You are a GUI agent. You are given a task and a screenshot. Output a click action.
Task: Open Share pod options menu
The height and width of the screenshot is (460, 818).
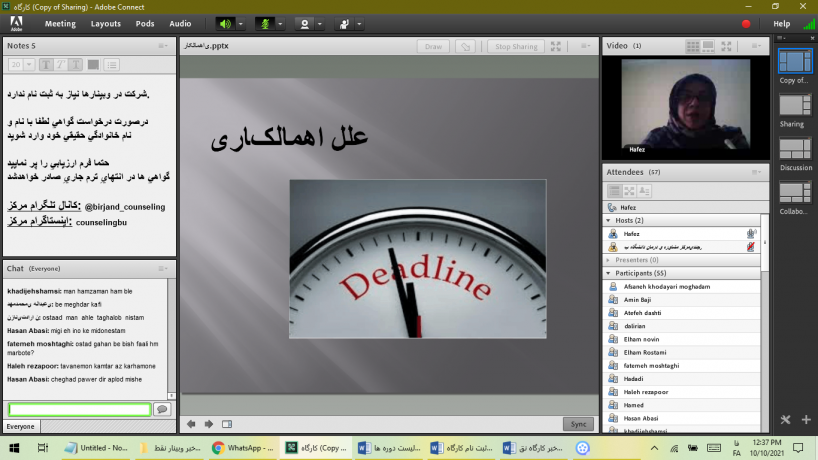[x=585, y=46]
